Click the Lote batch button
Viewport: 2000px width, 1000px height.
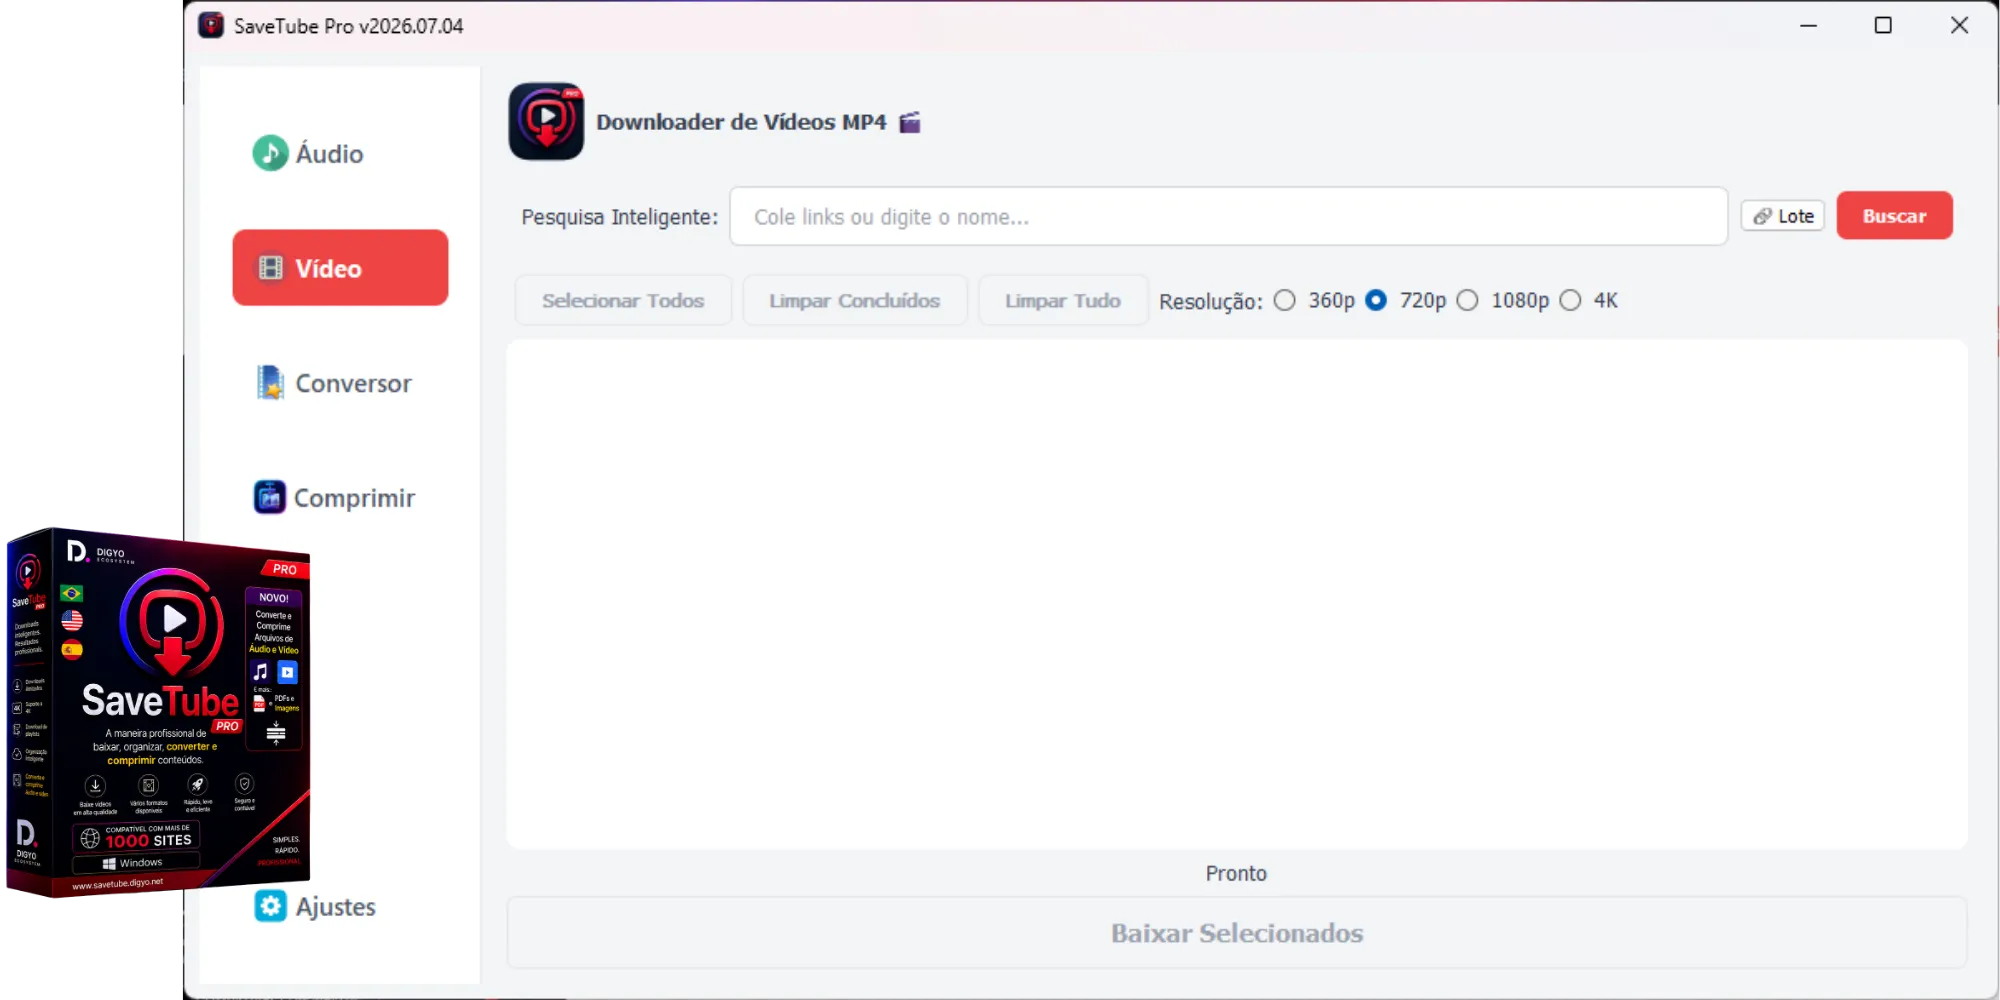[x=1783, y=216]
